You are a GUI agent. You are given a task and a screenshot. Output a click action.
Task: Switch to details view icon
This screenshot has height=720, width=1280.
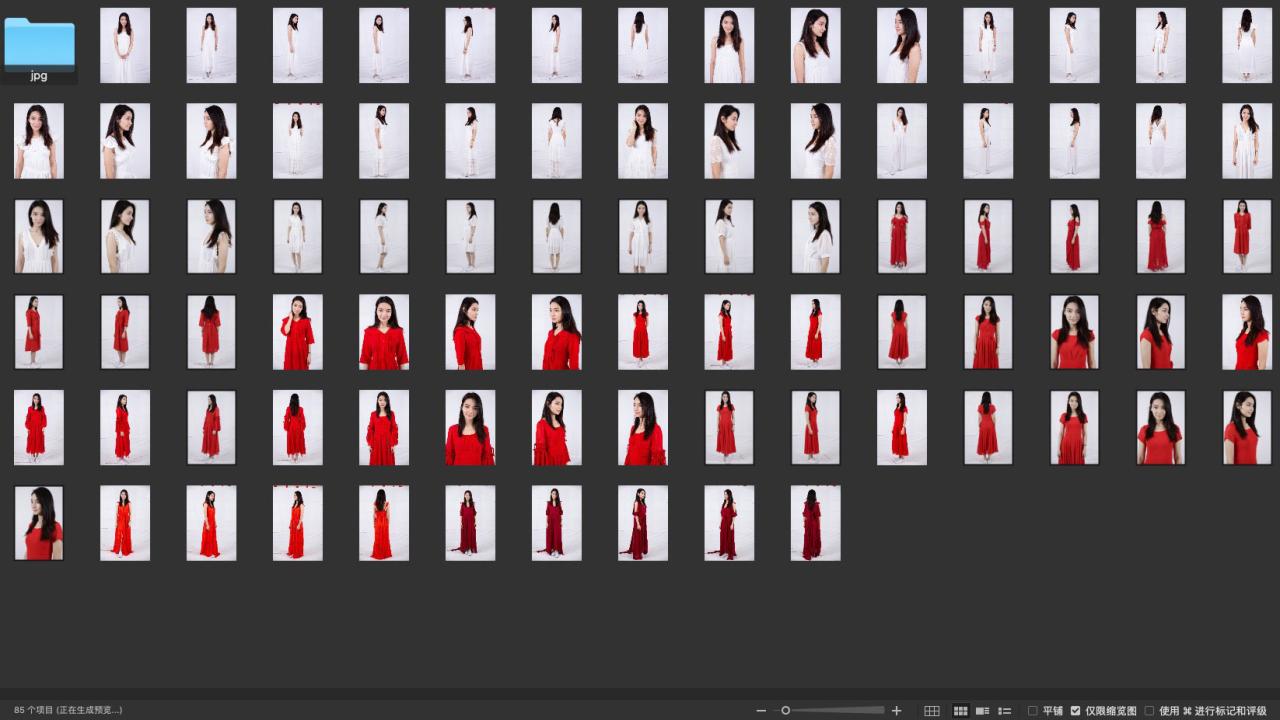(x=982, y=711)
